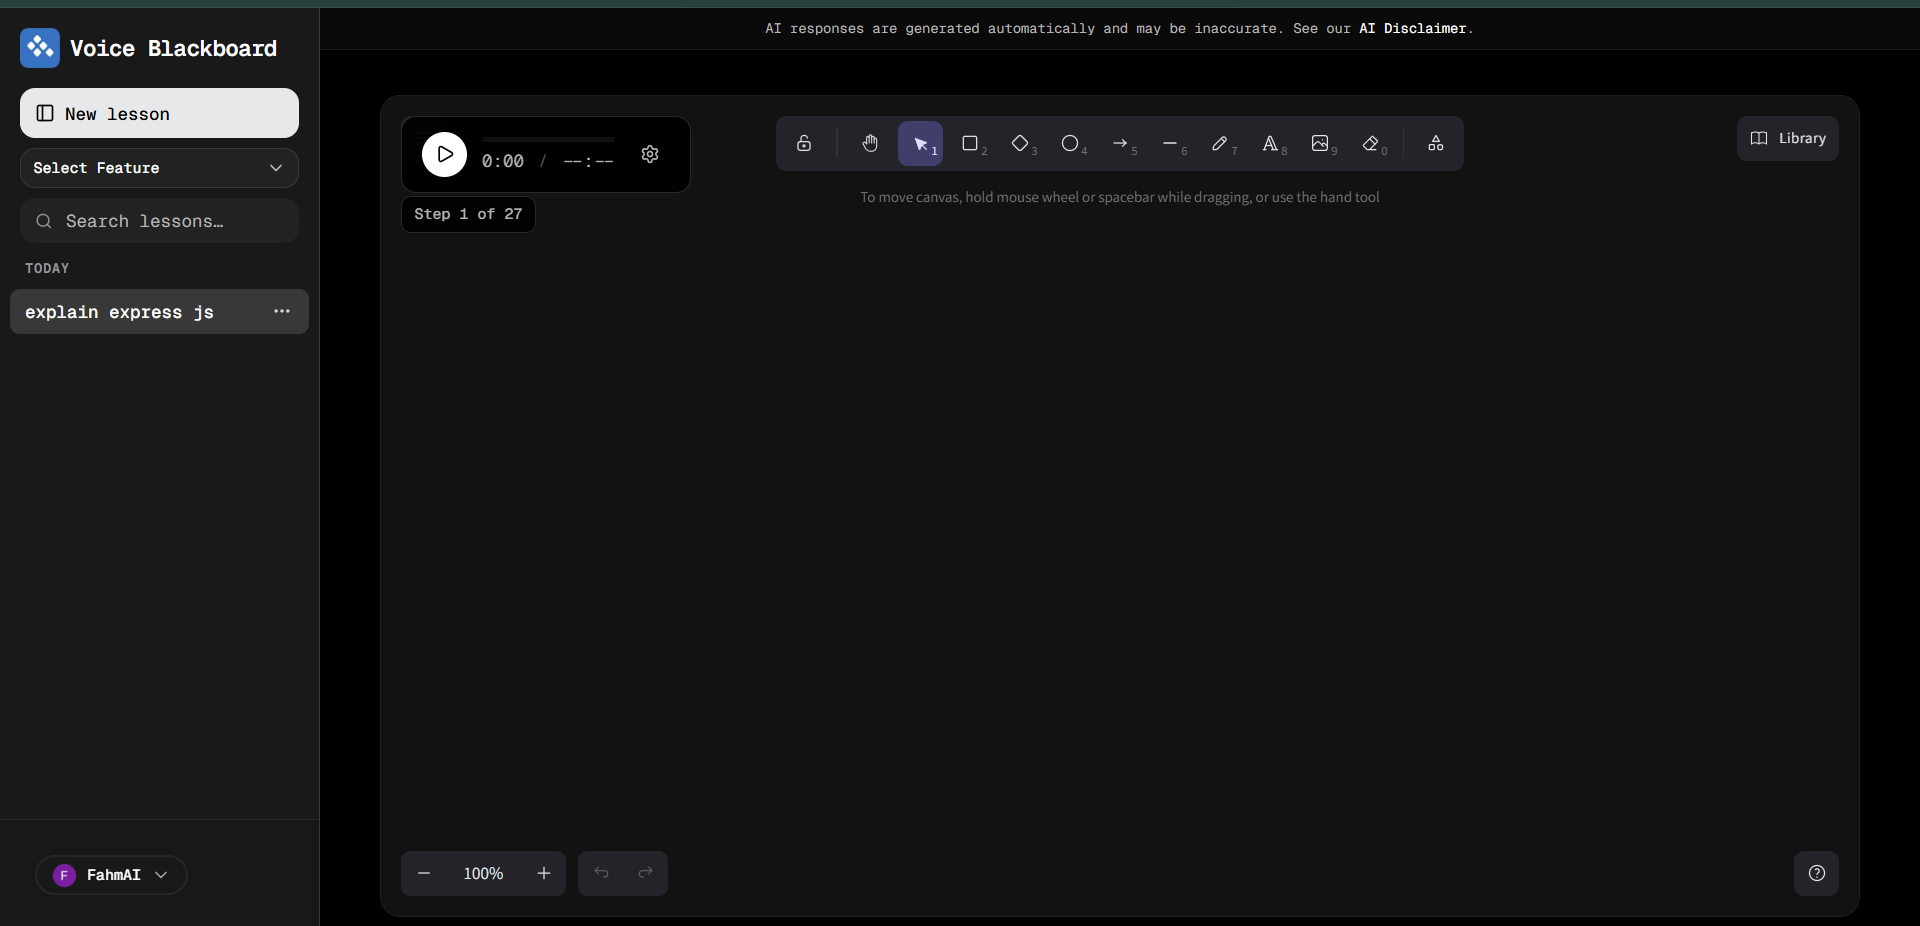1920x926 pixels.
Task: Open the more shapes tools icon
Action: [1436, 143]
